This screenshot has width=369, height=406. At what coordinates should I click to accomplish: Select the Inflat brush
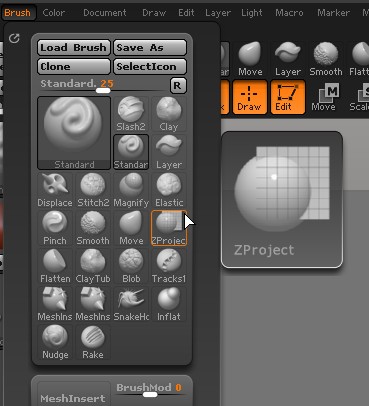169,304
